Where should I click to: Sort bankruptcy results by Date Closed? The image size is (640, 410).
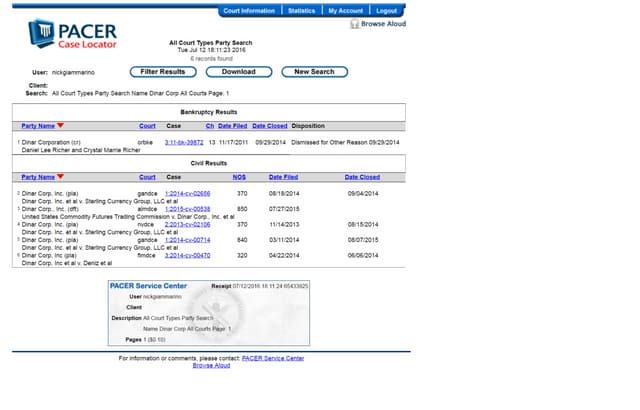point(269,126)
